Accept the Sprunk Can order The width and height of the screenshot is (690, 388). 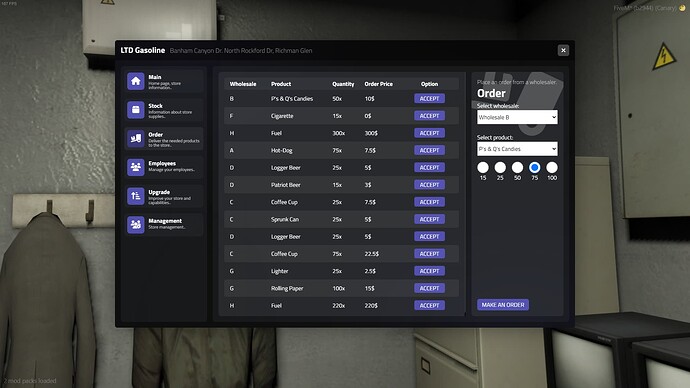(x=429, y=219)
